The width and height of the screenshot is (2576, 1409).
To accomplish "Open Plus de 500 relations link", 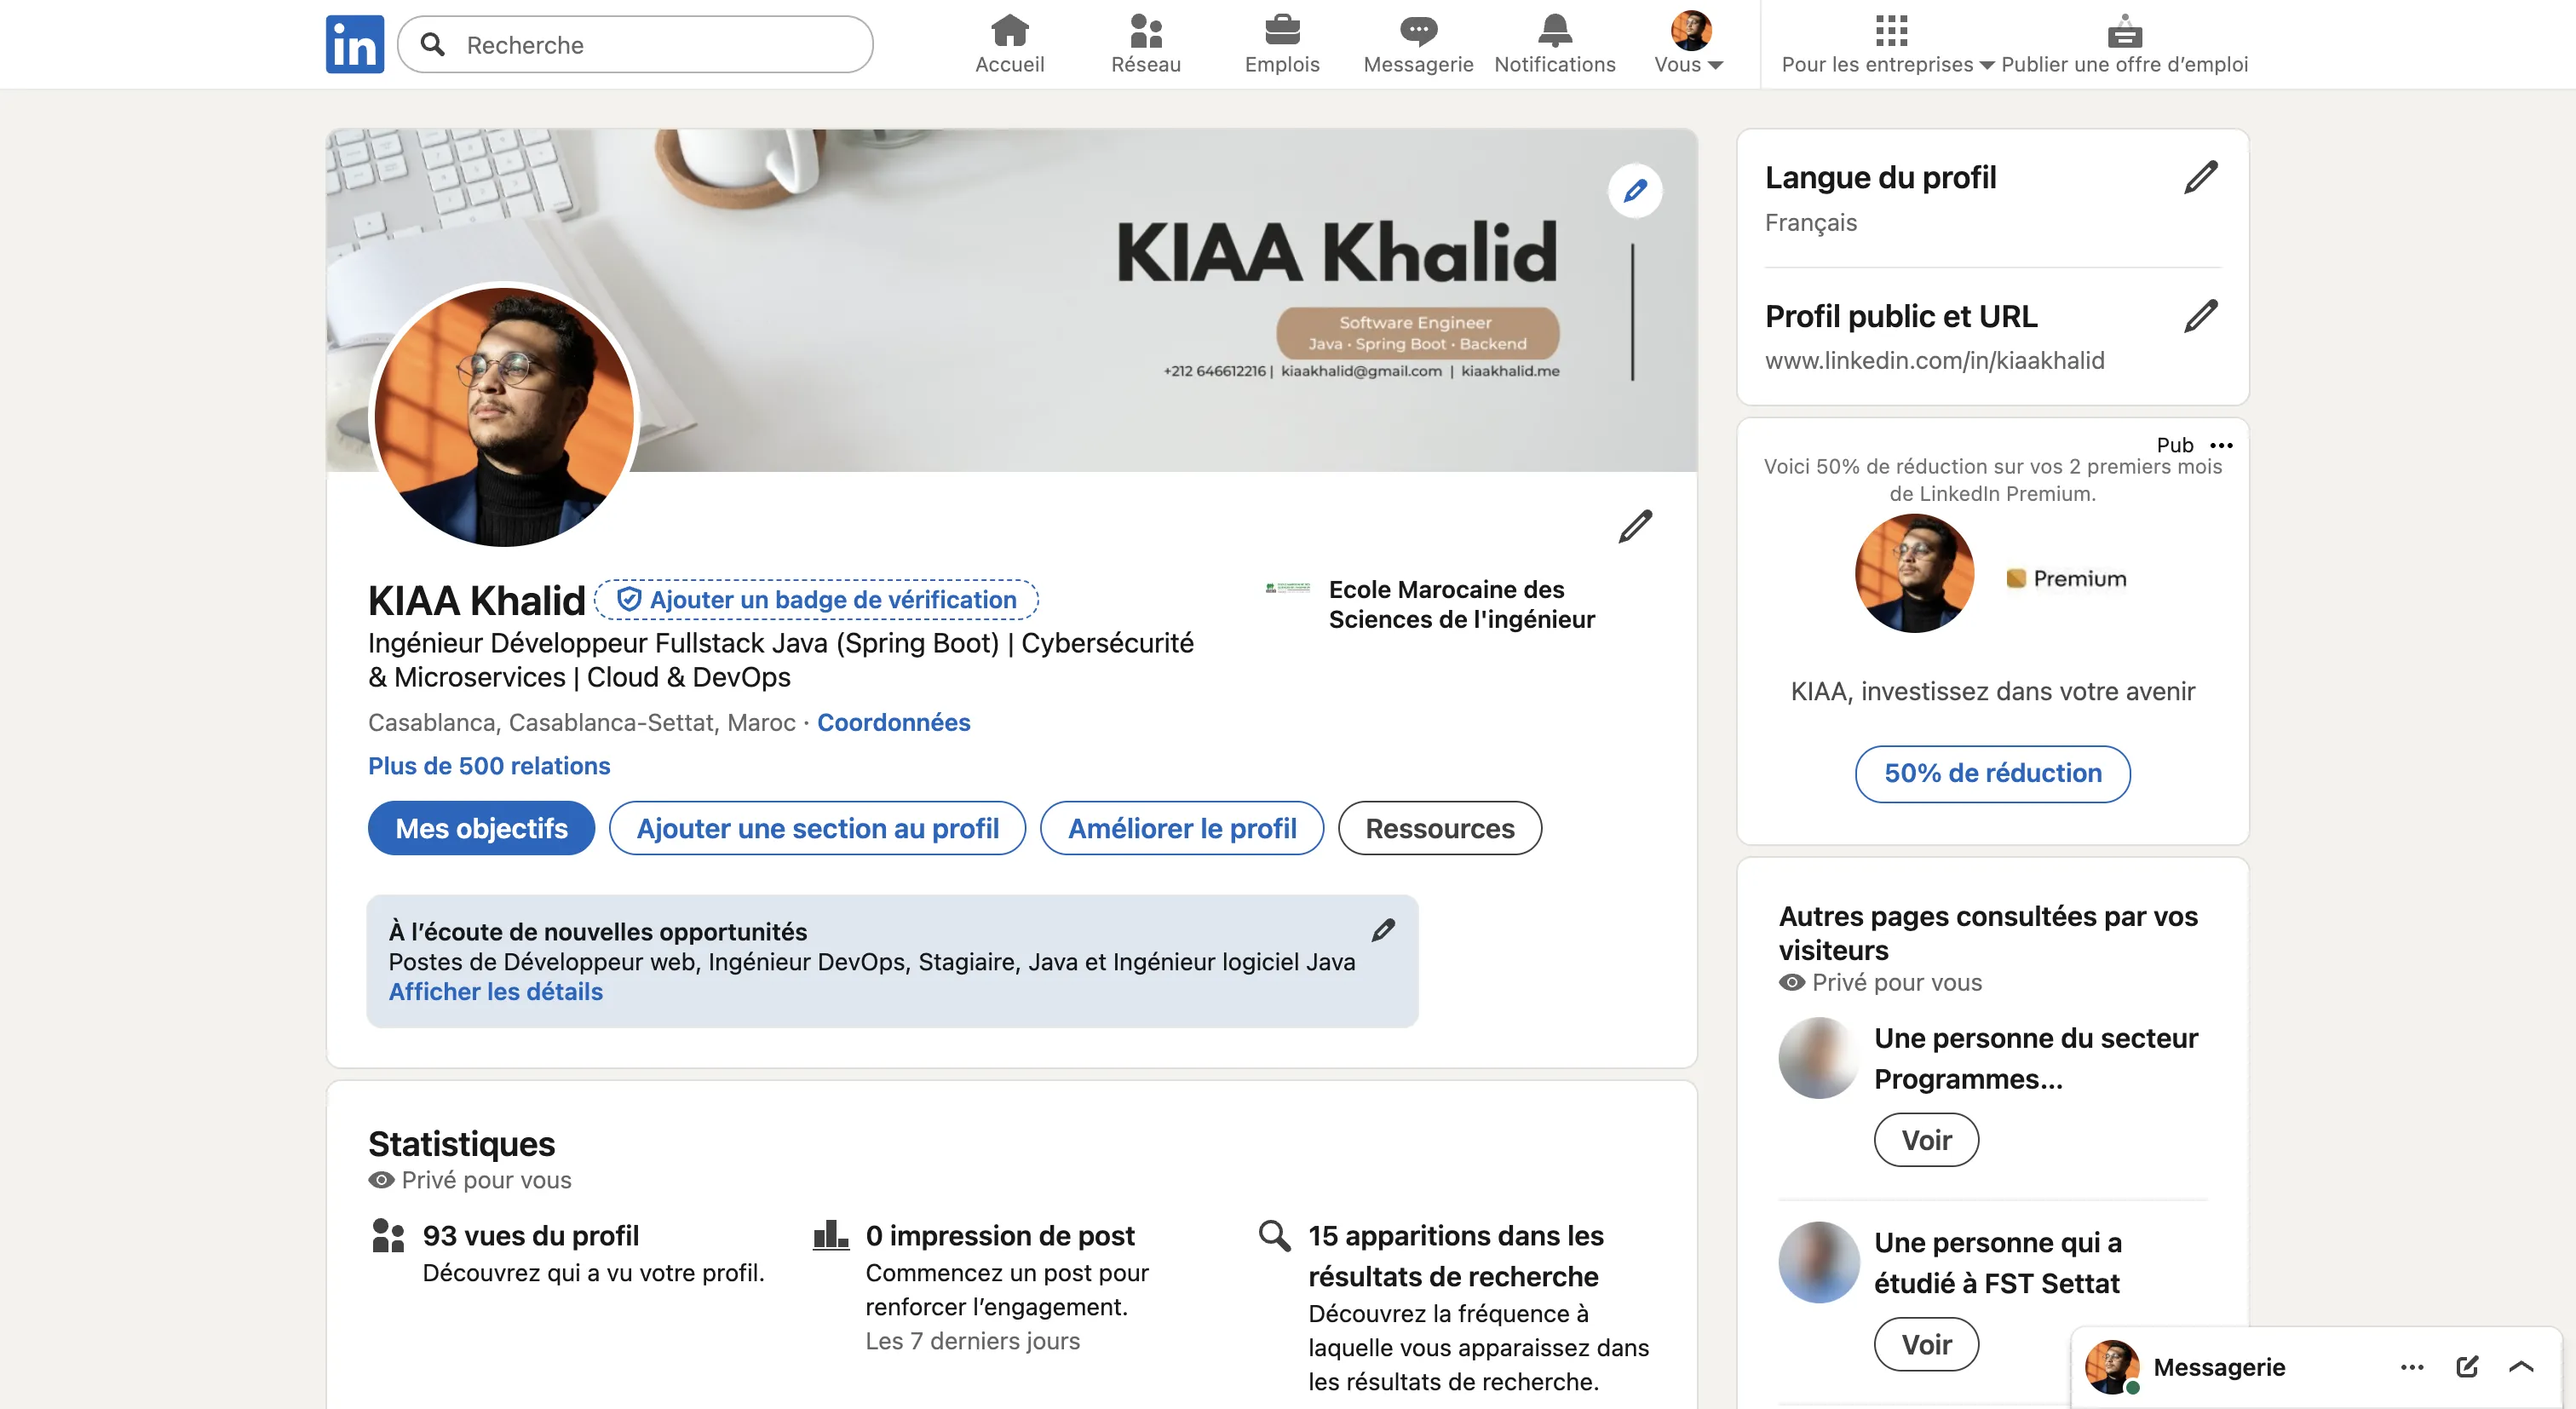I will click(489, 766).
